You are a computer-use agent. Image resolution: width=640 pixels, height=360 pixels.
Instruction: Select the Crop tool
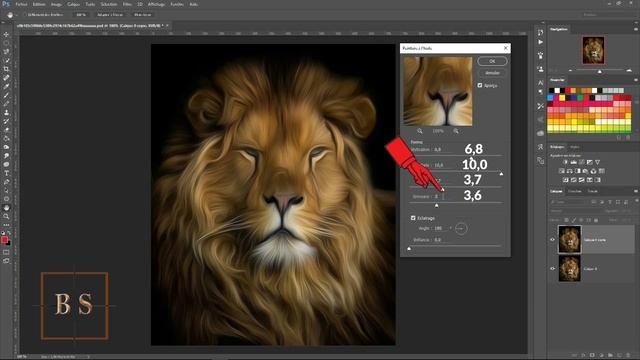[6, 69]
